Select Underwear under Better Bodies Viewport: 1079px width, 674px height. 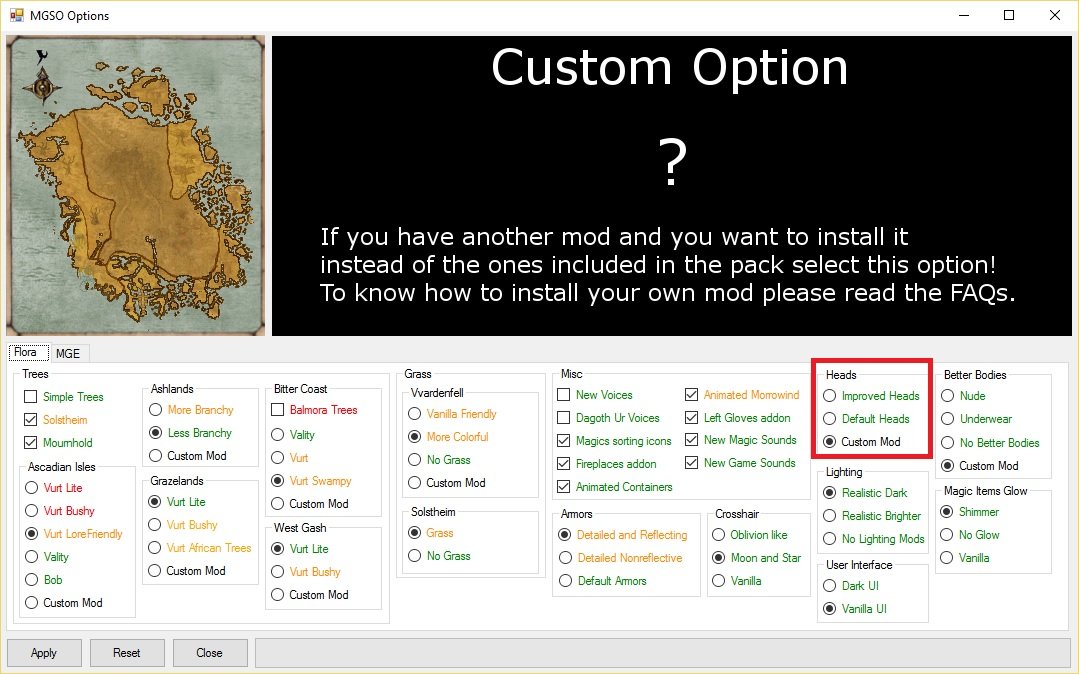tap(948, 419)
